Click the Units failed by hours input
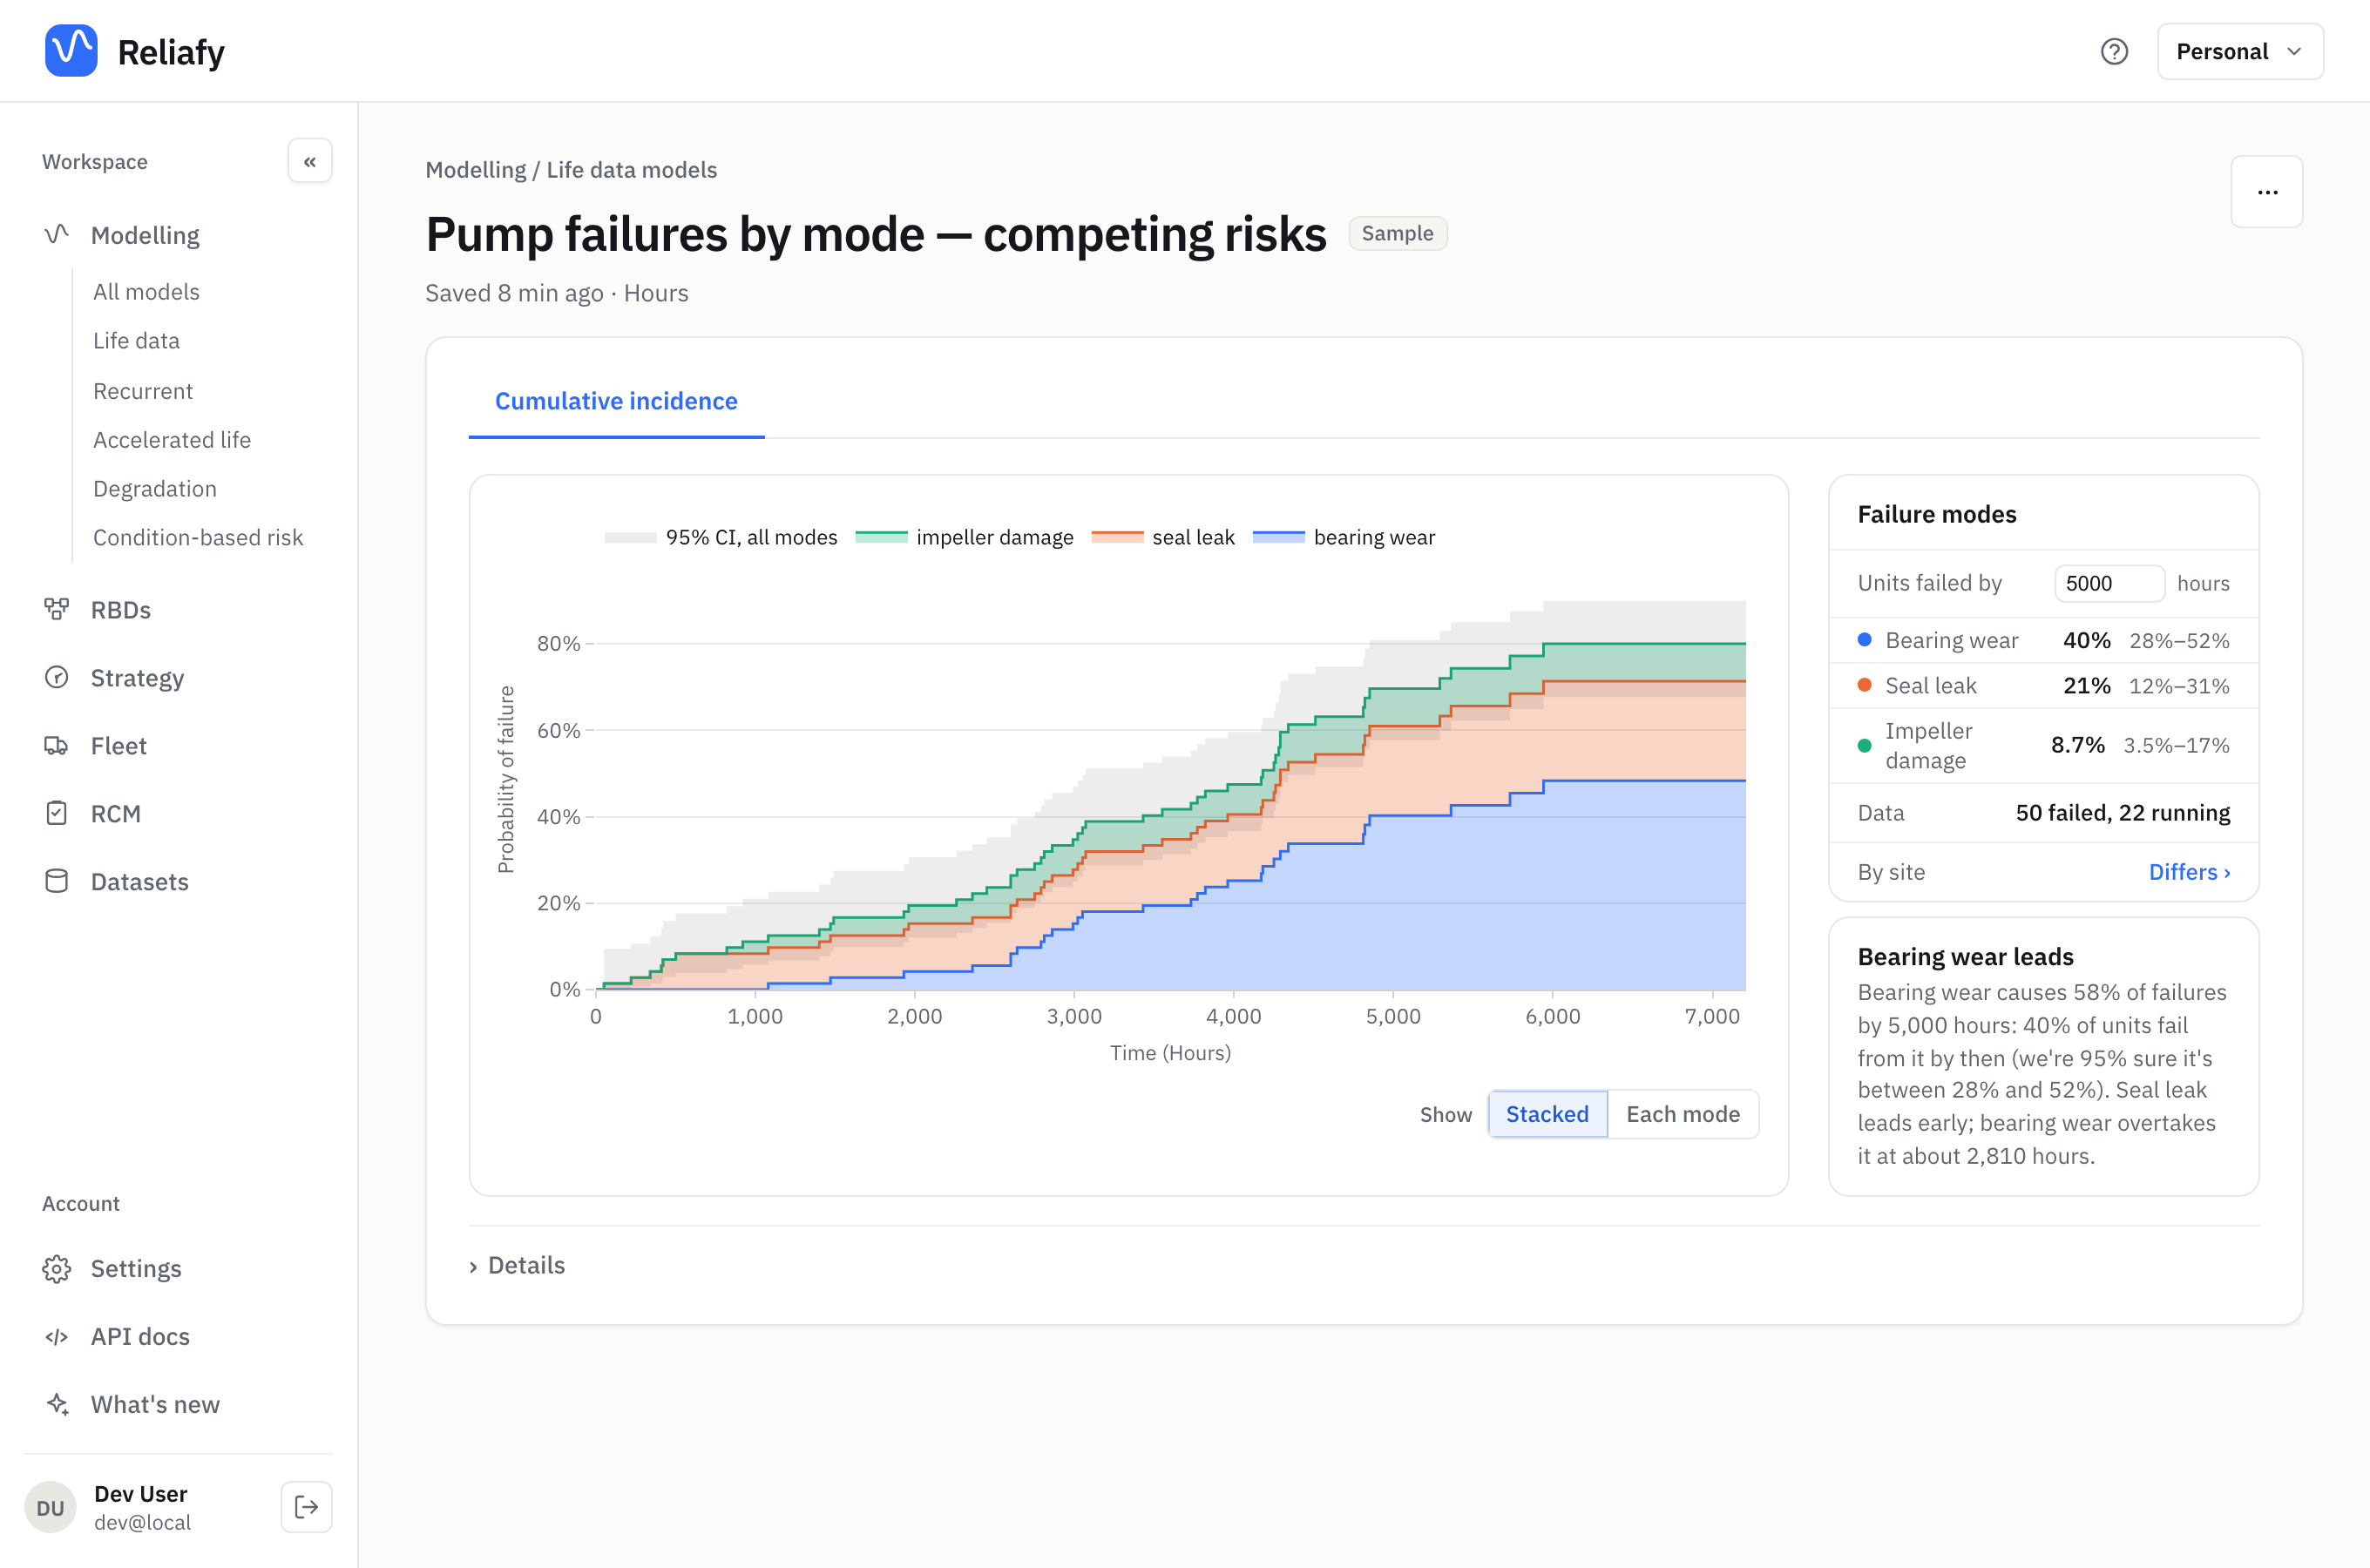2370x1568 pixels. (2109, 583)
